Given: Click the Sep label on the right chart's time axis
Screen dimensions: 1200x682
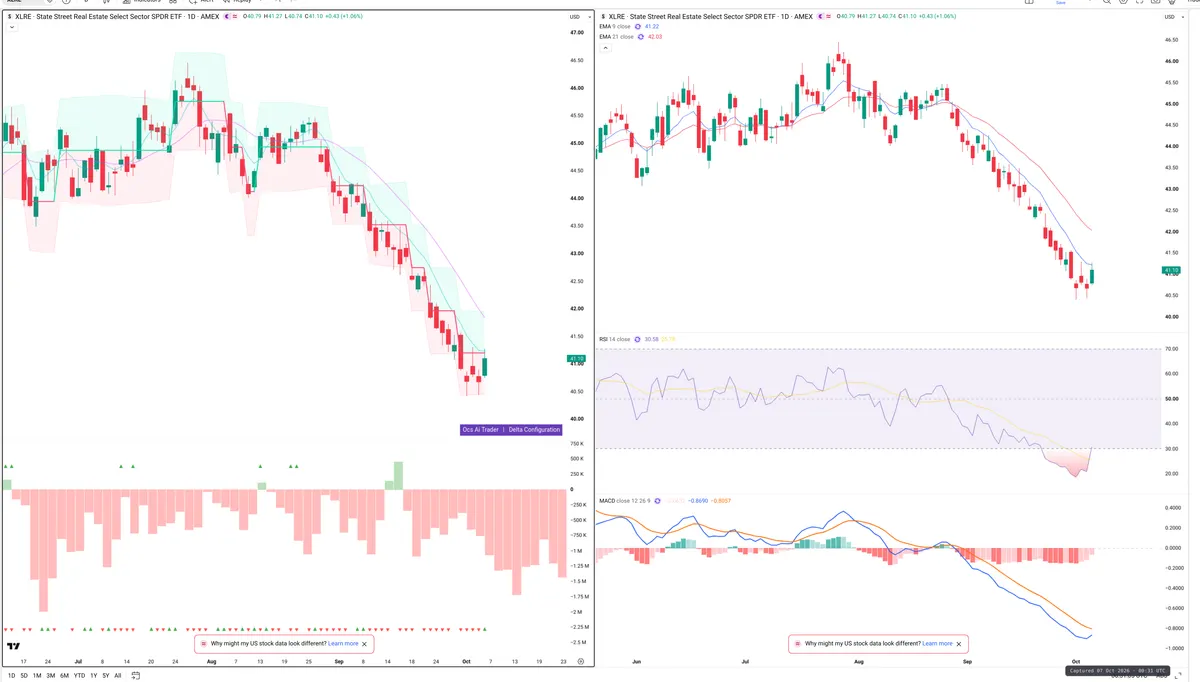Looking at the screenshot, I should tap(967, 662).
